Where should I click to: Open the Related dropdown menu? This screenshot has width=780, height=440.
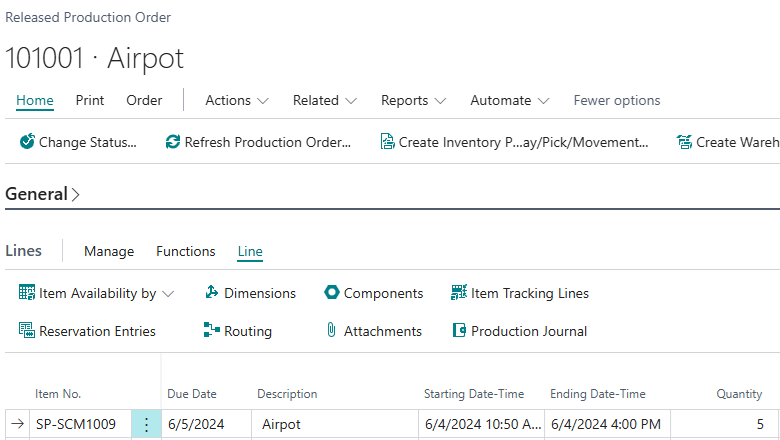tap(324, 100)
